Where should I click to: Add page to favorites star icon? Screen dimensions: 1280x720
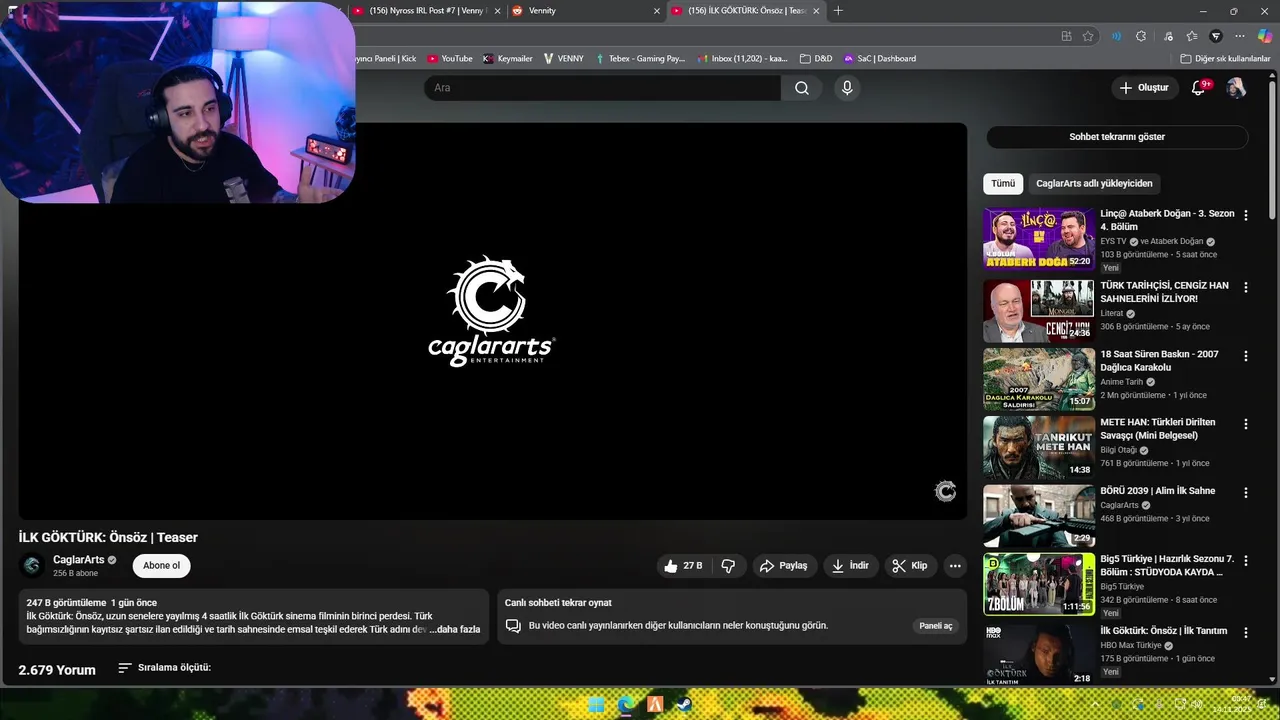[1088, 36]
